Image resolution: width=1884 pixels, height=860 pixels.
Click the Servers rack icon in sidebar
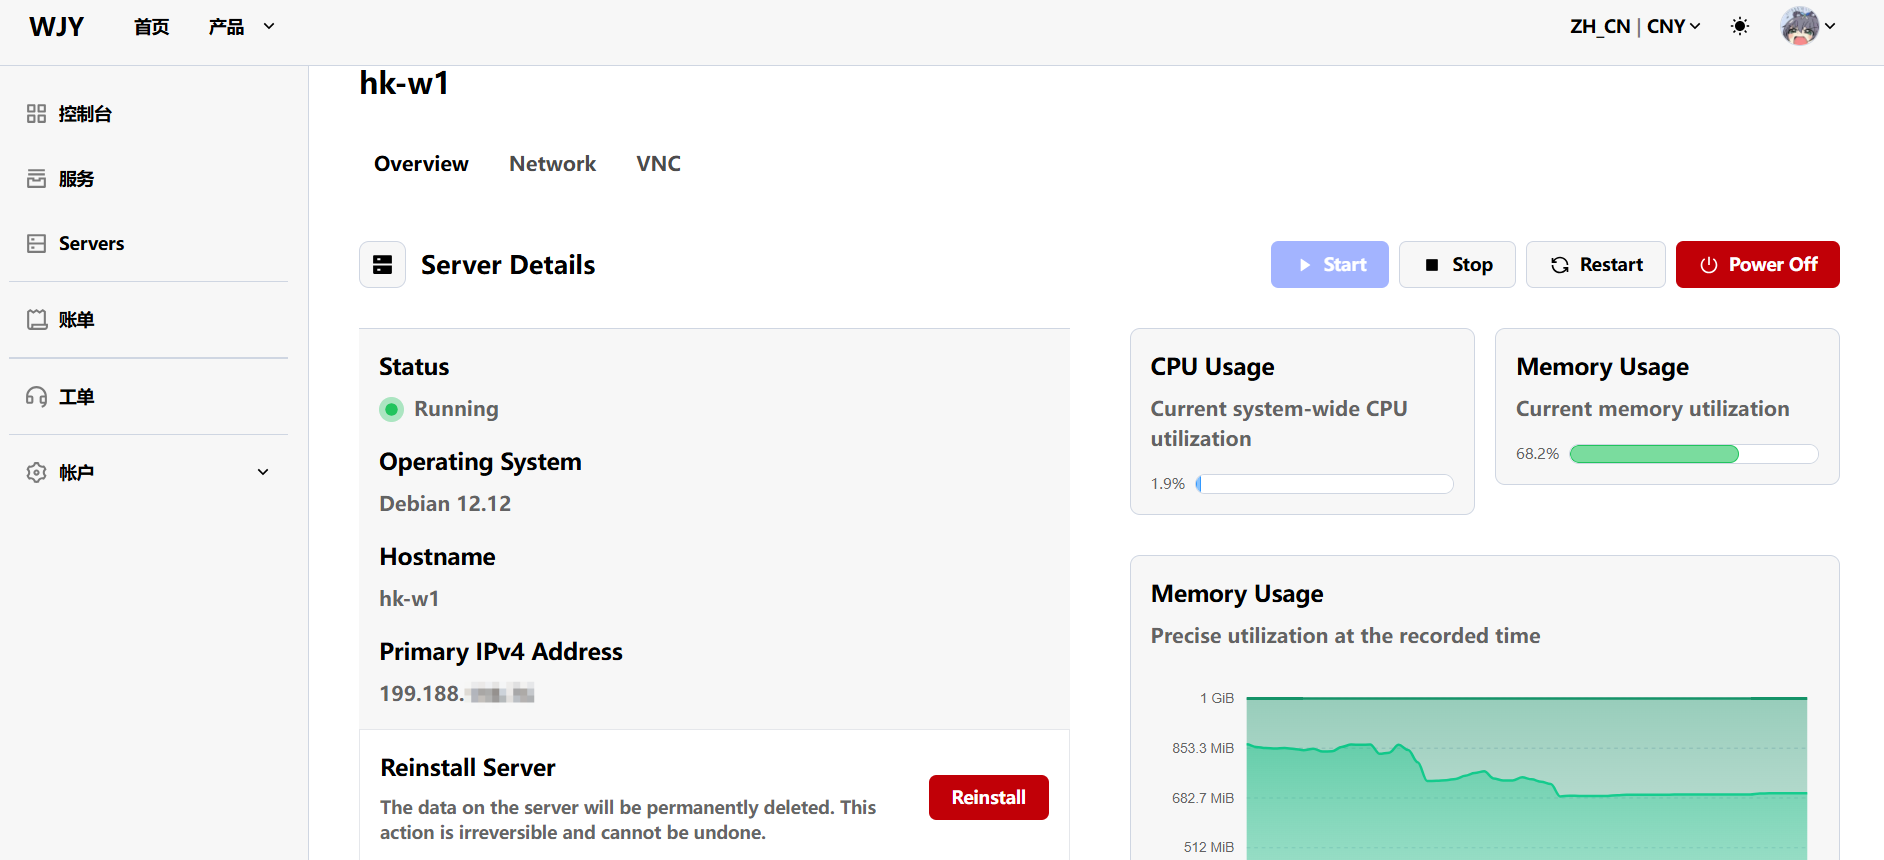coord(37,244)
